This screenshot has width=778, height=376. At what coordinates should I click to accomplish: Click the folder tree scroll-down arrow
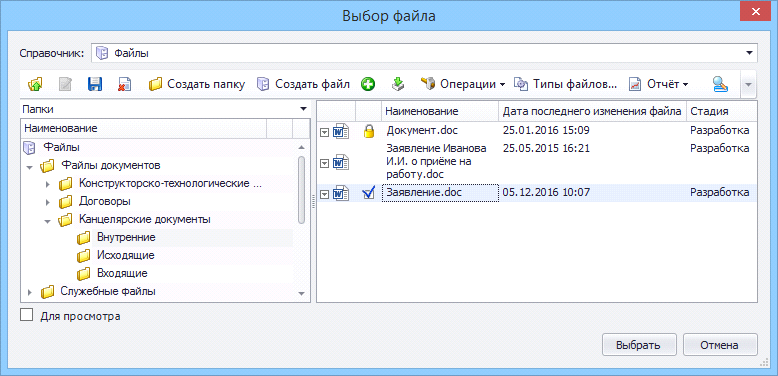click(301, 294)
